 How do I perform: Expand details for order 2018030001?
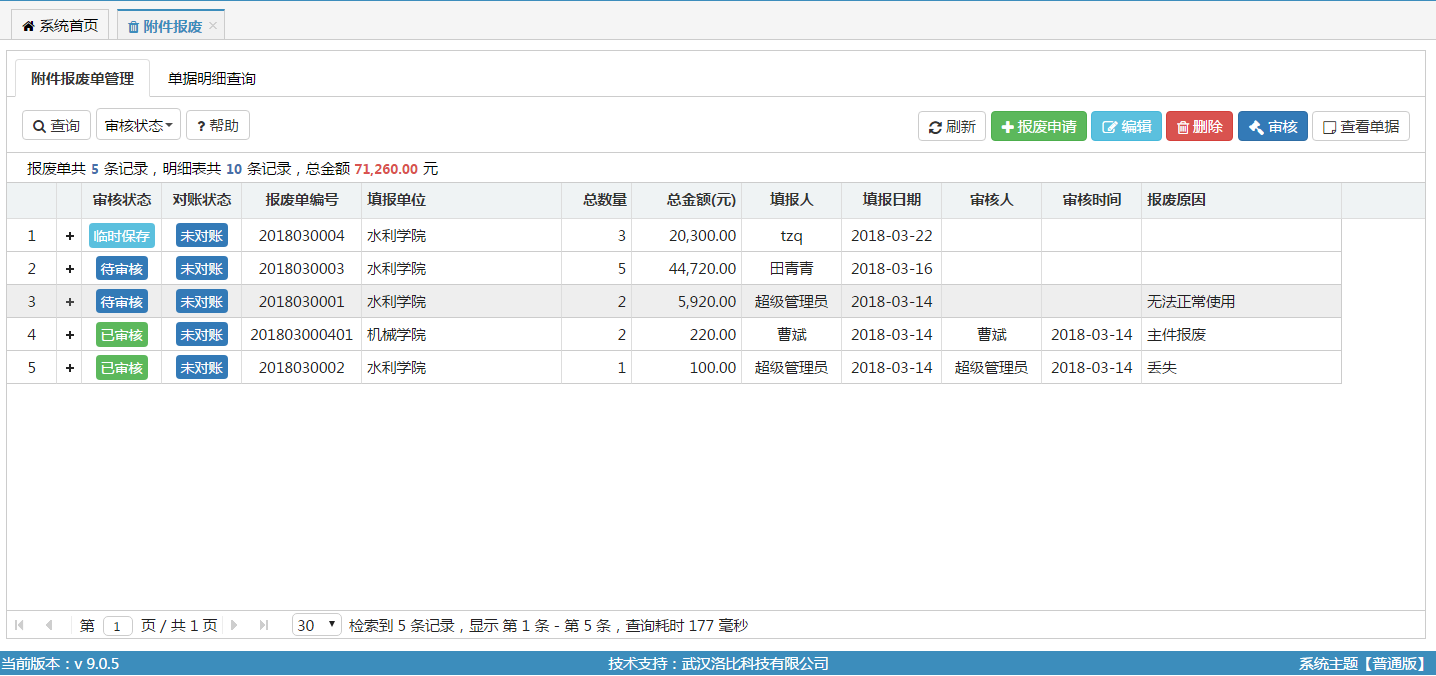pyautogui.click(x=69, y=302)
